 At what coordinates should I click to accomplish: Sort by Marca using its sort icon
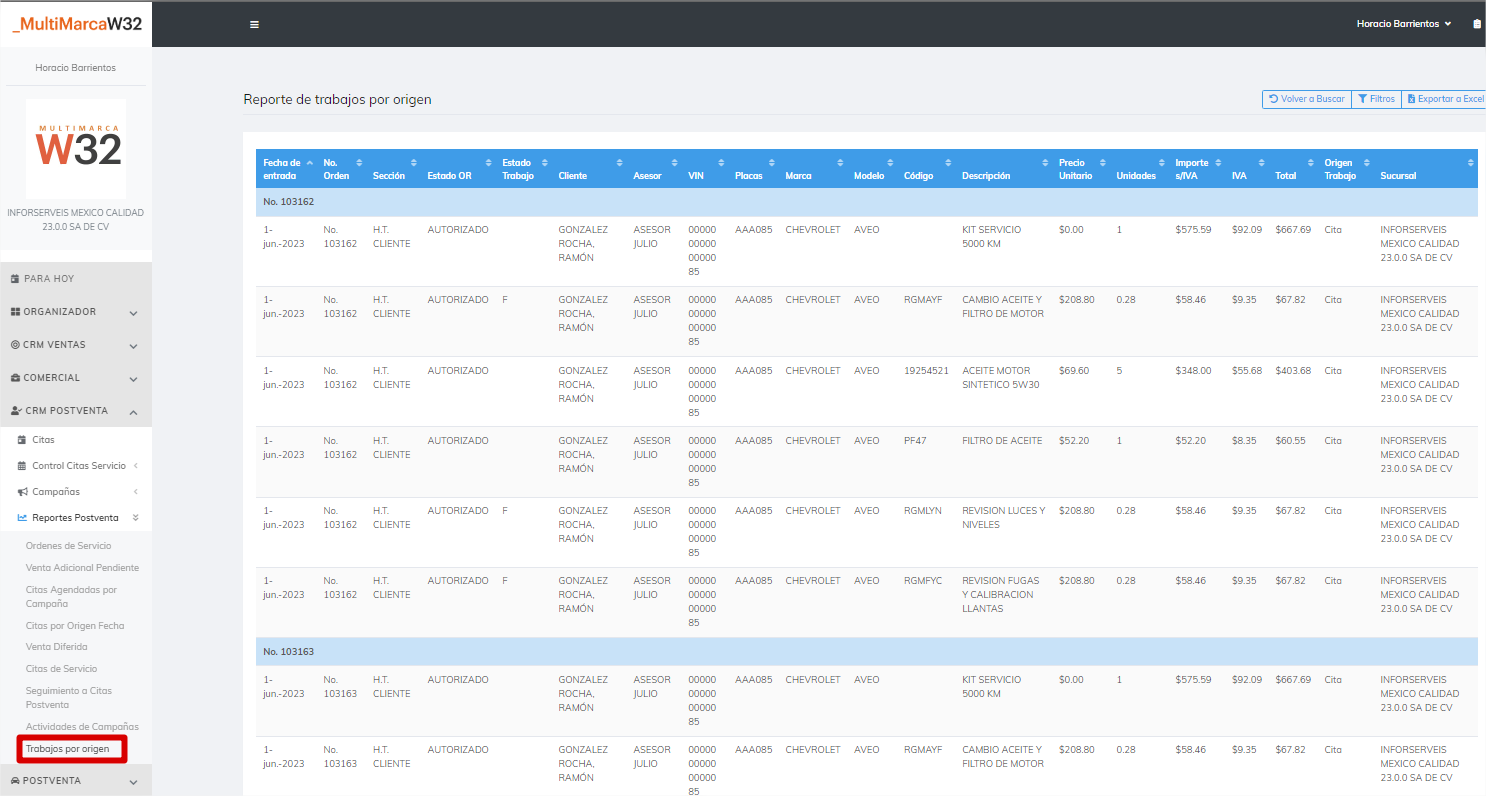841,163
